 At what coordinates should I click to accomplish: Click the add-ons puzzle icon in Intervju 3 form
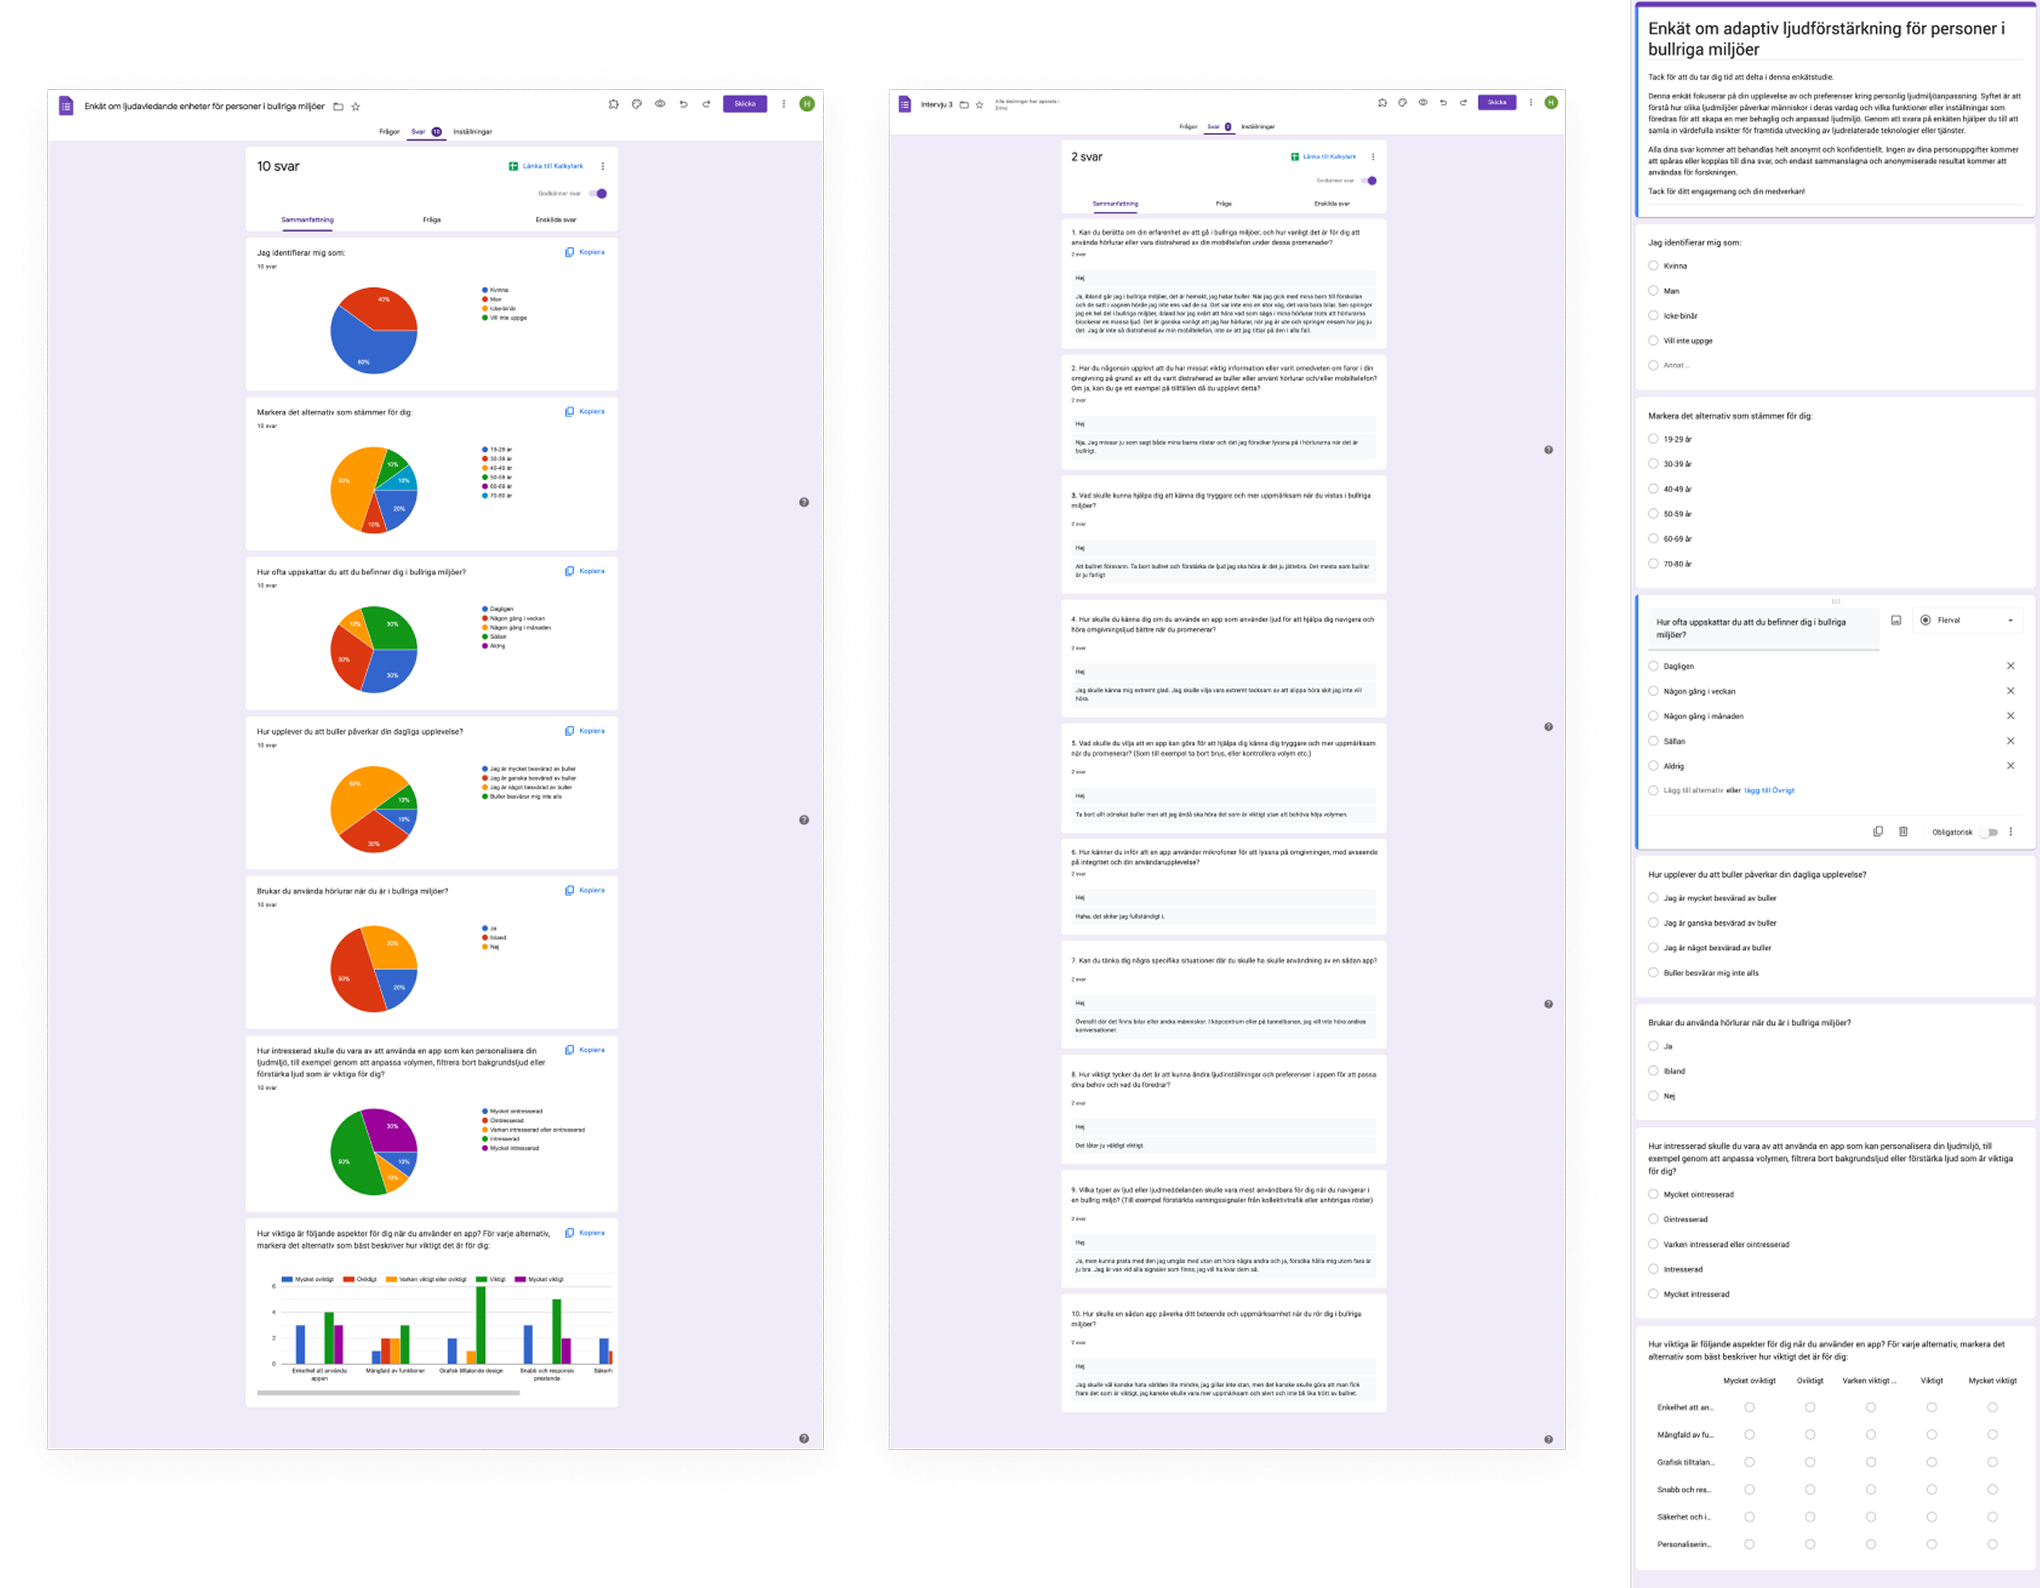[x=1382, y=103]
